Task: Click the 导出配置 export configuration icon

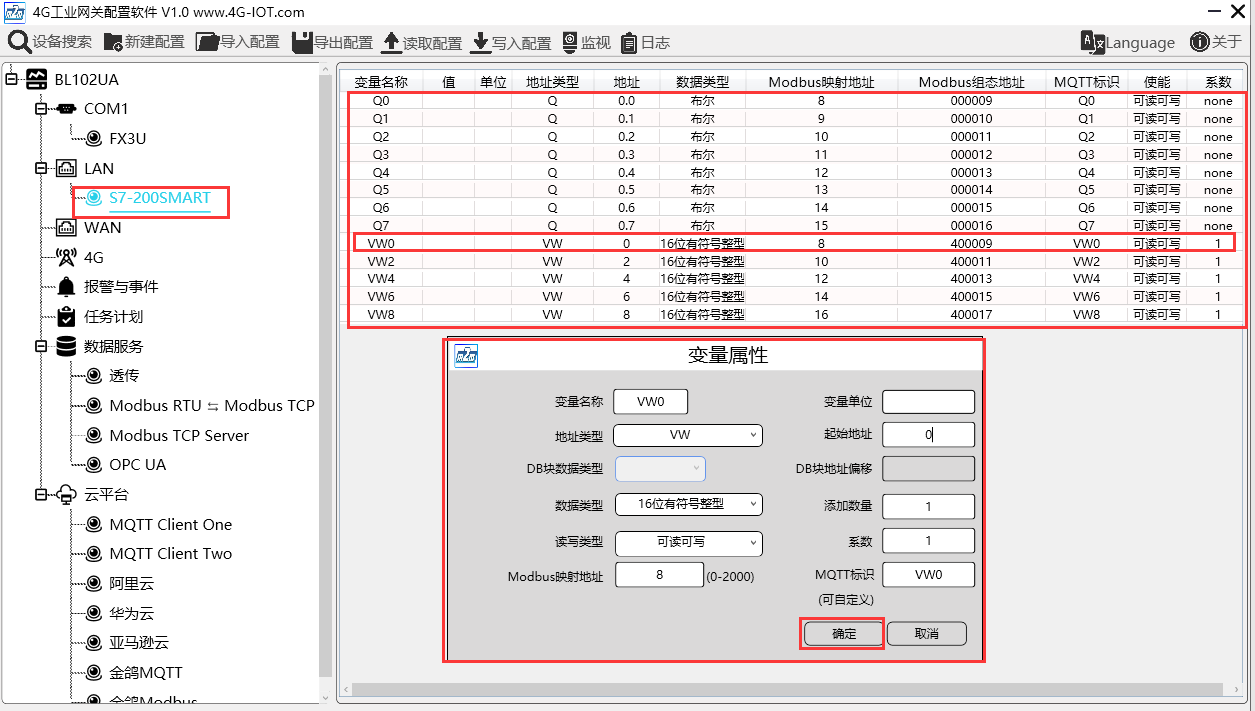Action: click(x=302, y=42)
